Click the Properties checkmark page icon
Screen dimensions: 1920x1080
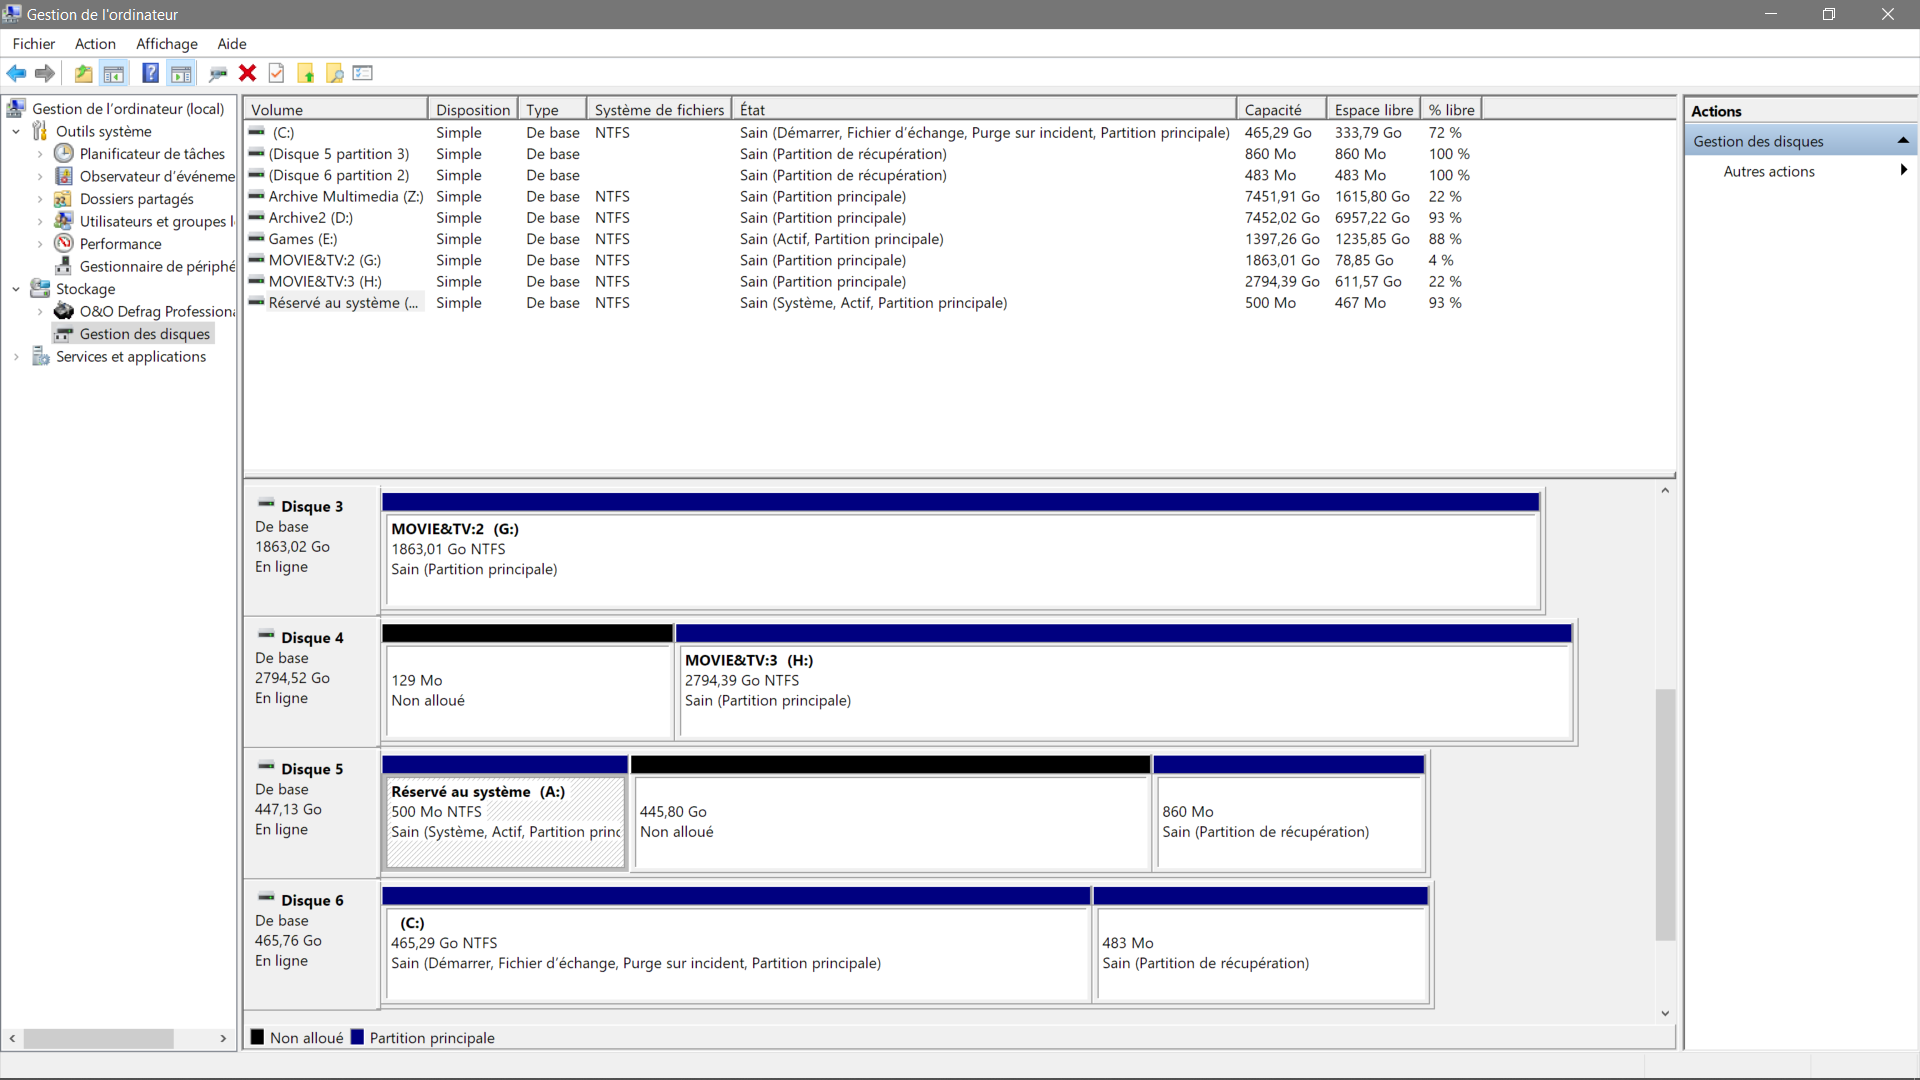pos(277,73)
